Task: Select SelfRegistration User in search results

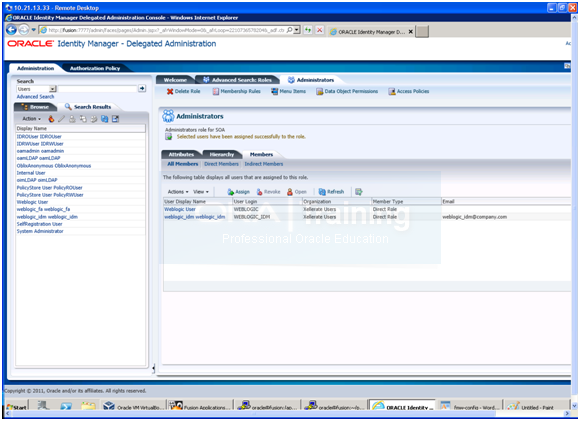Action: click(x=39, y=224)
